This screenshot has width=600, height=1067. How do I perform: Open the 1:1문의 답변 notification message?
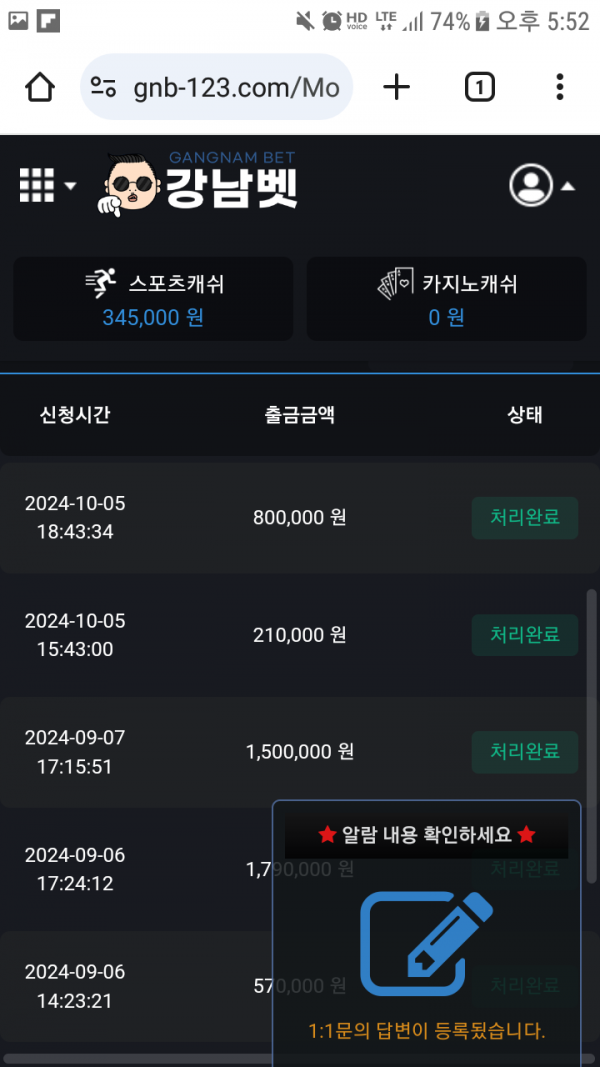click(x=426, y=1030)
